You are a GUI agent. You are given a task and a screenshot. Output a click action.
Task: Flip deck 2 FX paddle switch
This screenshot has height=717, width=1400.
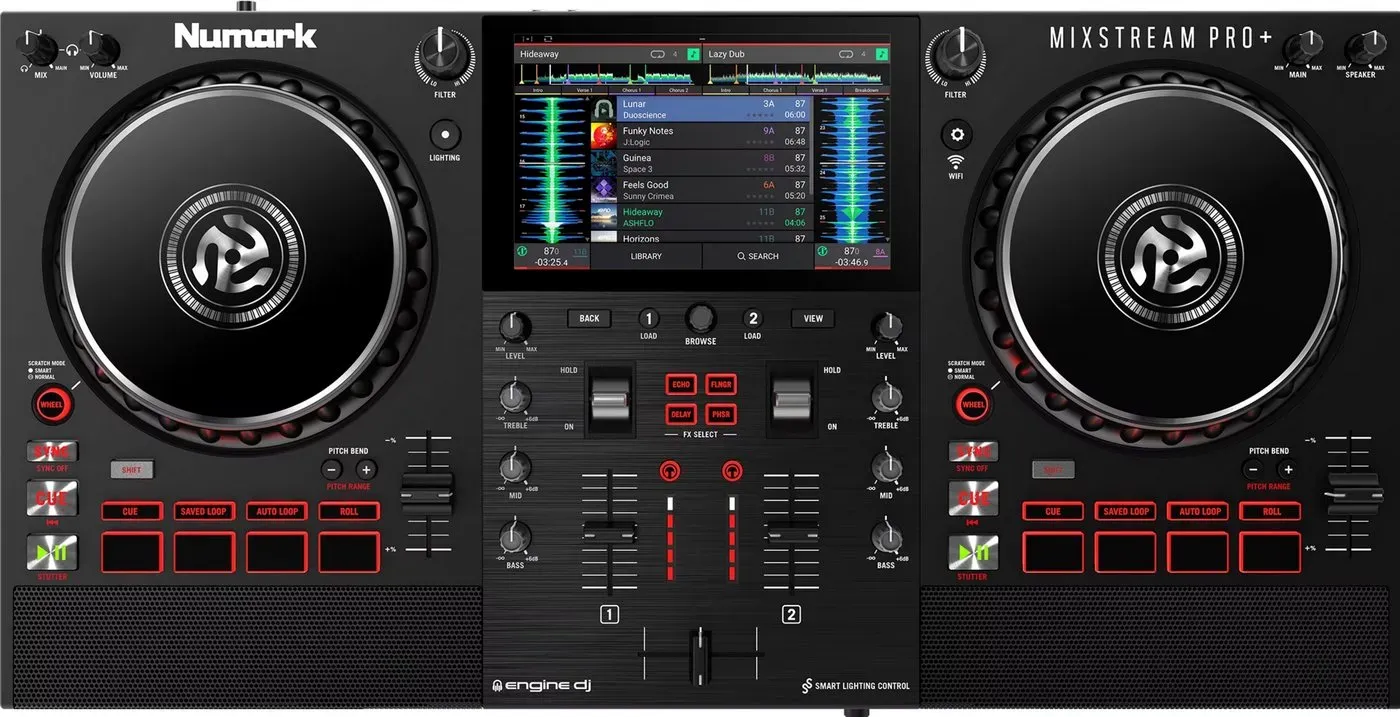click(792, 401)
